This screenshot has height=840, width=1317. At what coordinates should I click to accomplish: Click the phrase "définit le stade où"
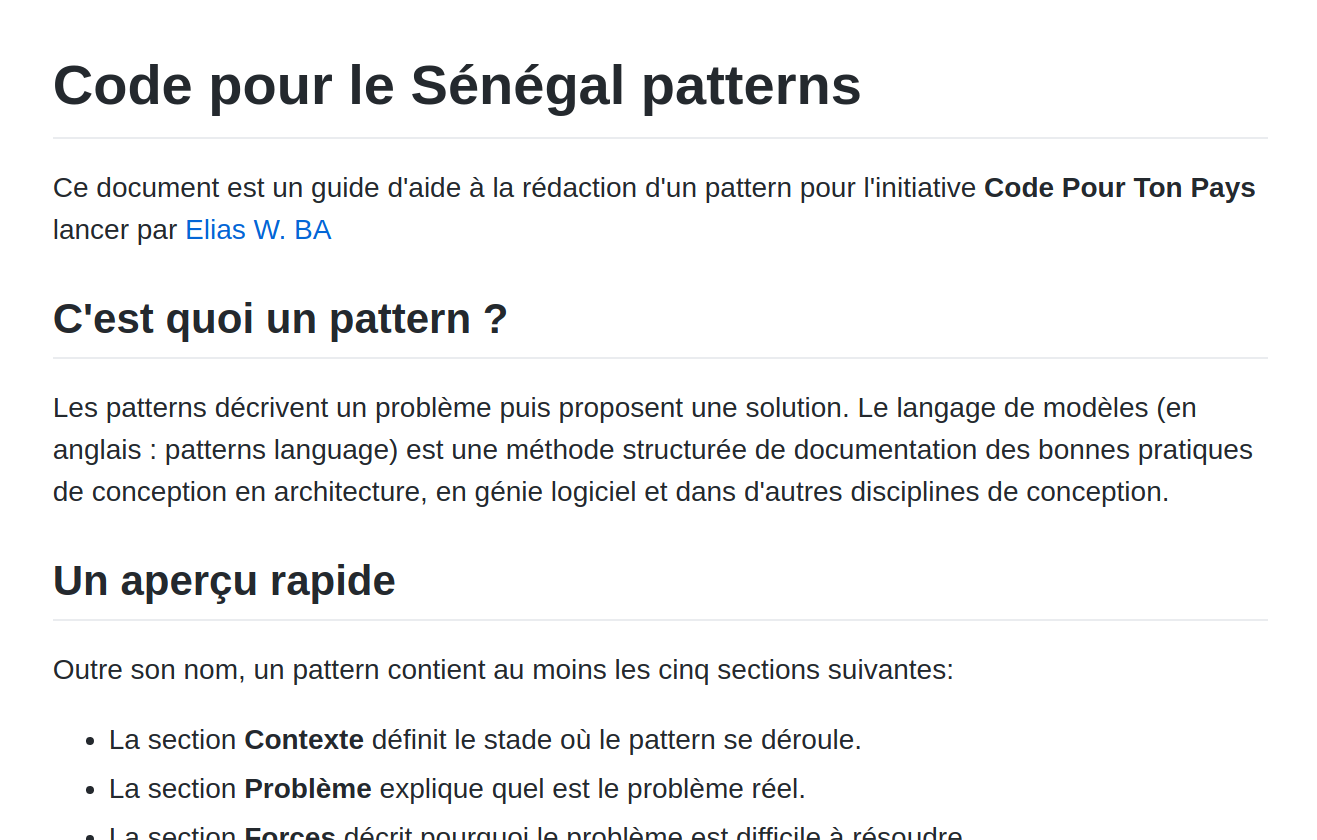(x=482, y=740)
